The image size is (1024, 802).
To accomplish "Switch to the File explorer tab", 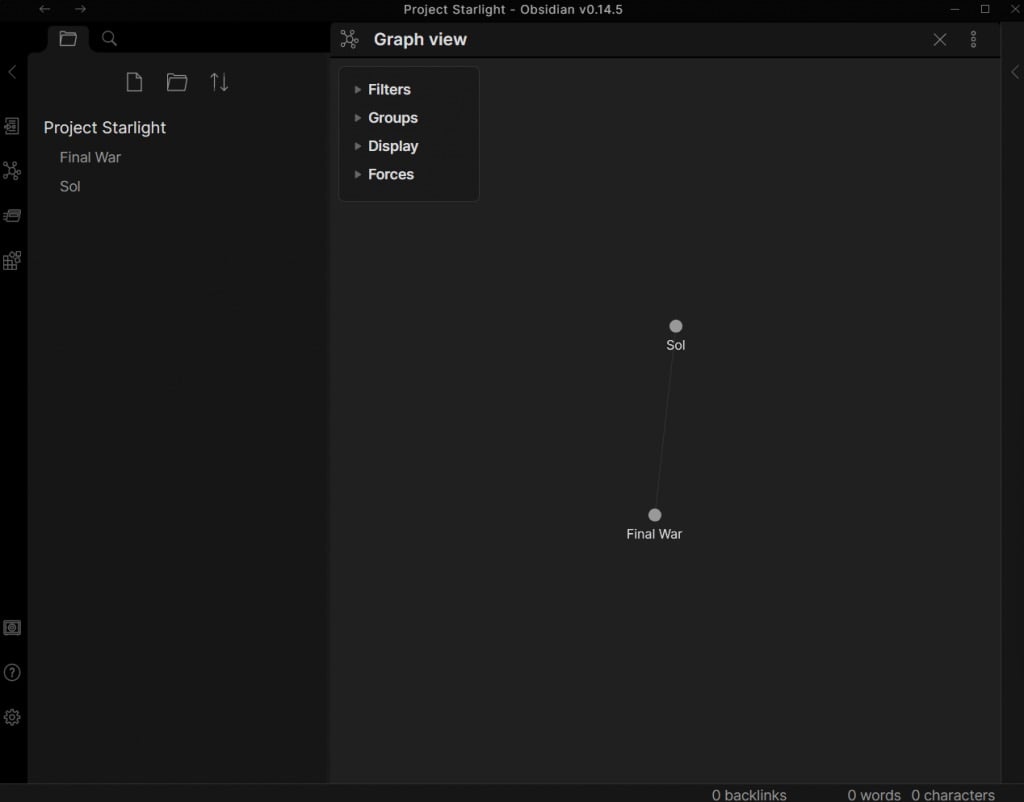I will pyautogui.click(x=68, y=39).
